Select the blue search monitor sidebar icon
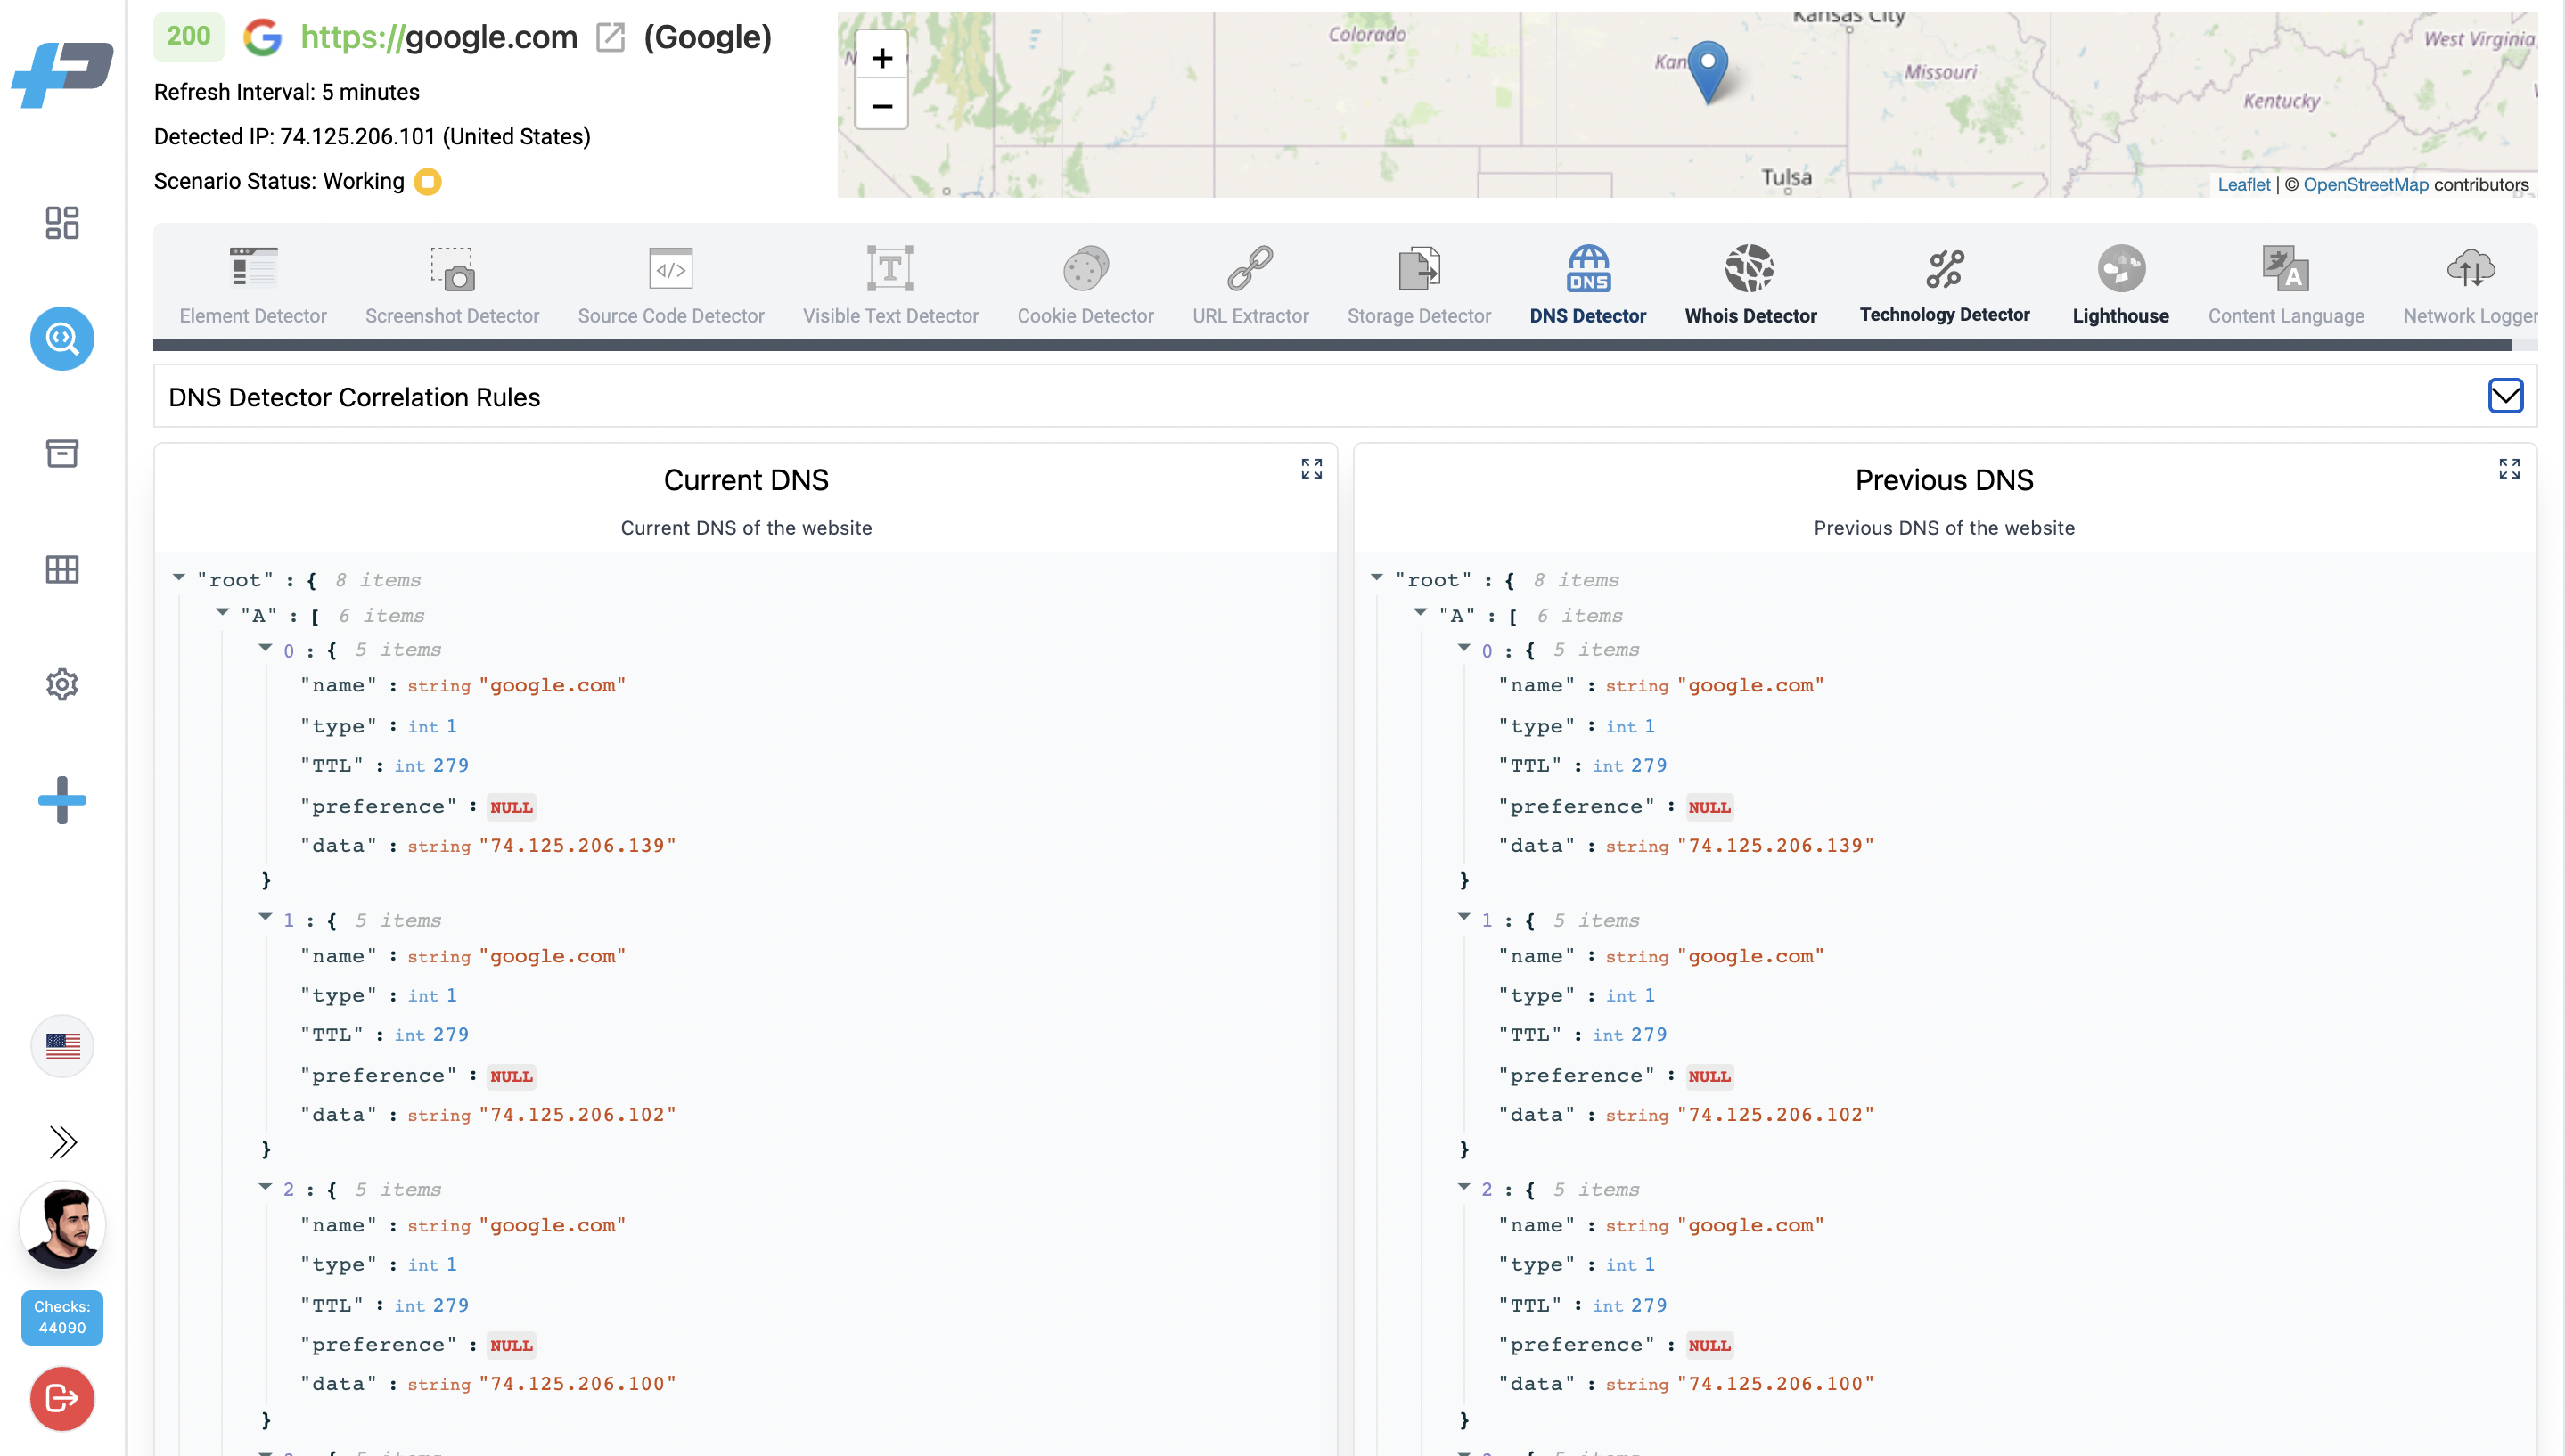 [x=62, y=338]
